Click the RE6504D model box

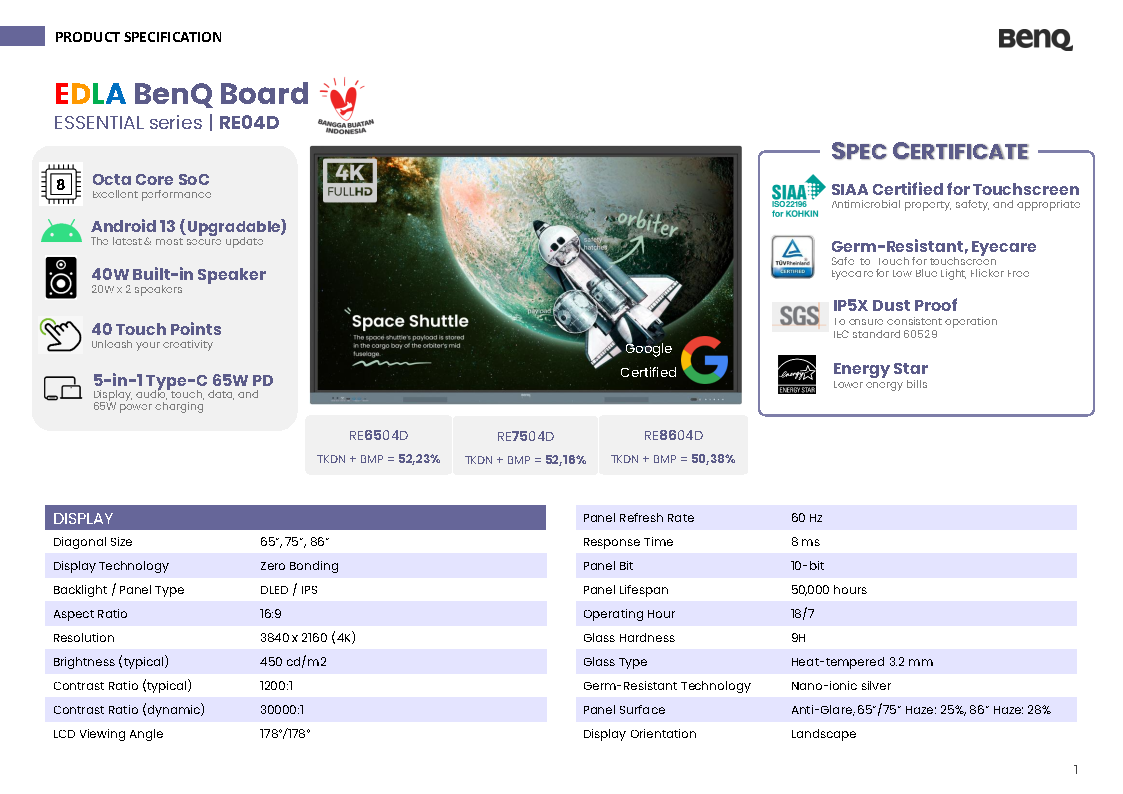click(x=378, y=445)
